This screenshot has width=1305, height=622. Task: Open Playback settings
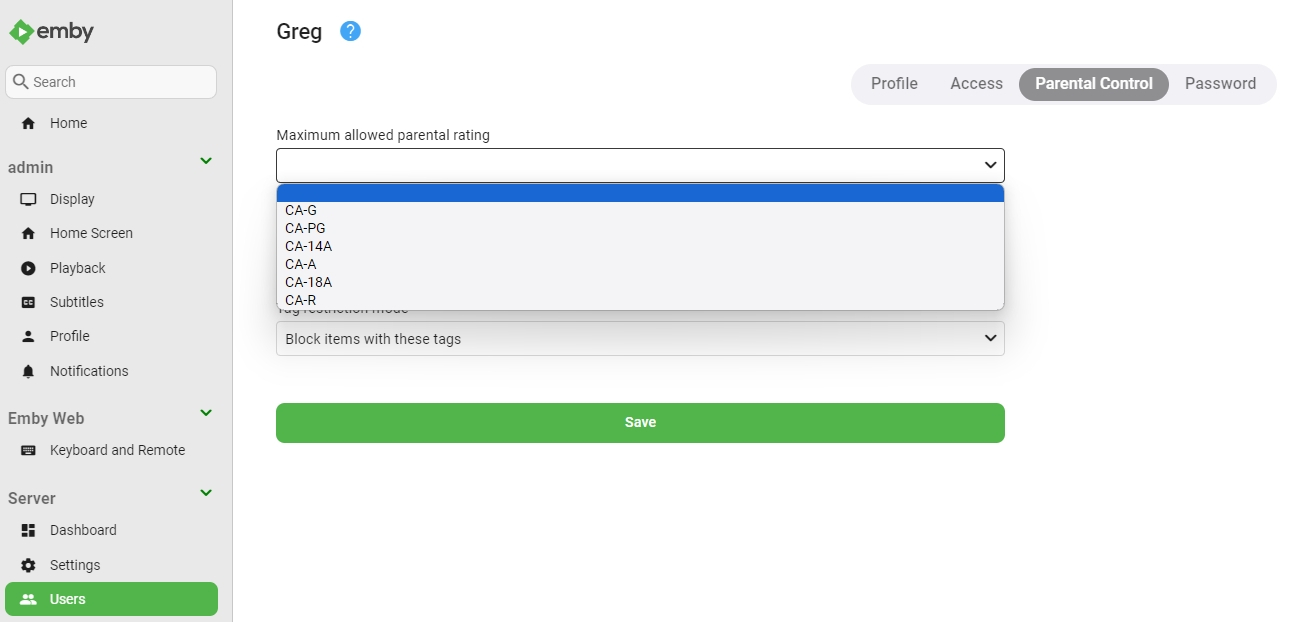(111, 268)
